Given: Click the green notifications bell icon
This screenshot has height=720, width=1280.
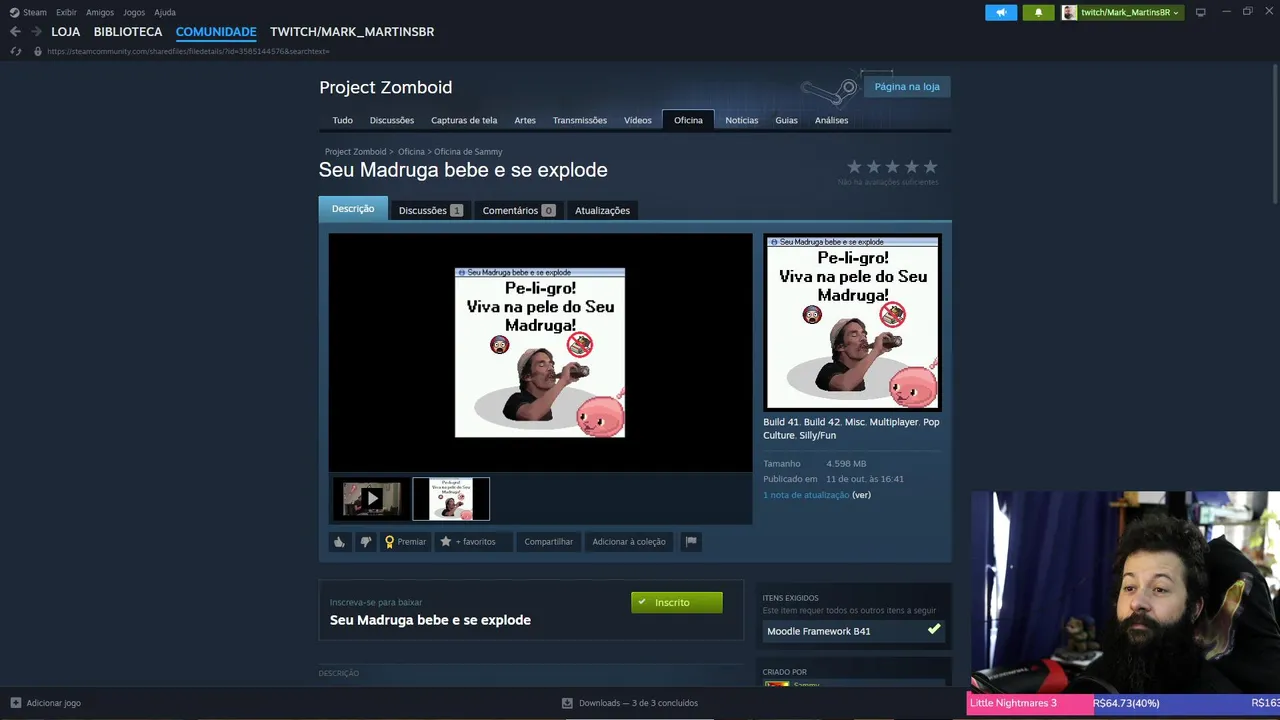Looking at the screenshot, I should 1038,12.
